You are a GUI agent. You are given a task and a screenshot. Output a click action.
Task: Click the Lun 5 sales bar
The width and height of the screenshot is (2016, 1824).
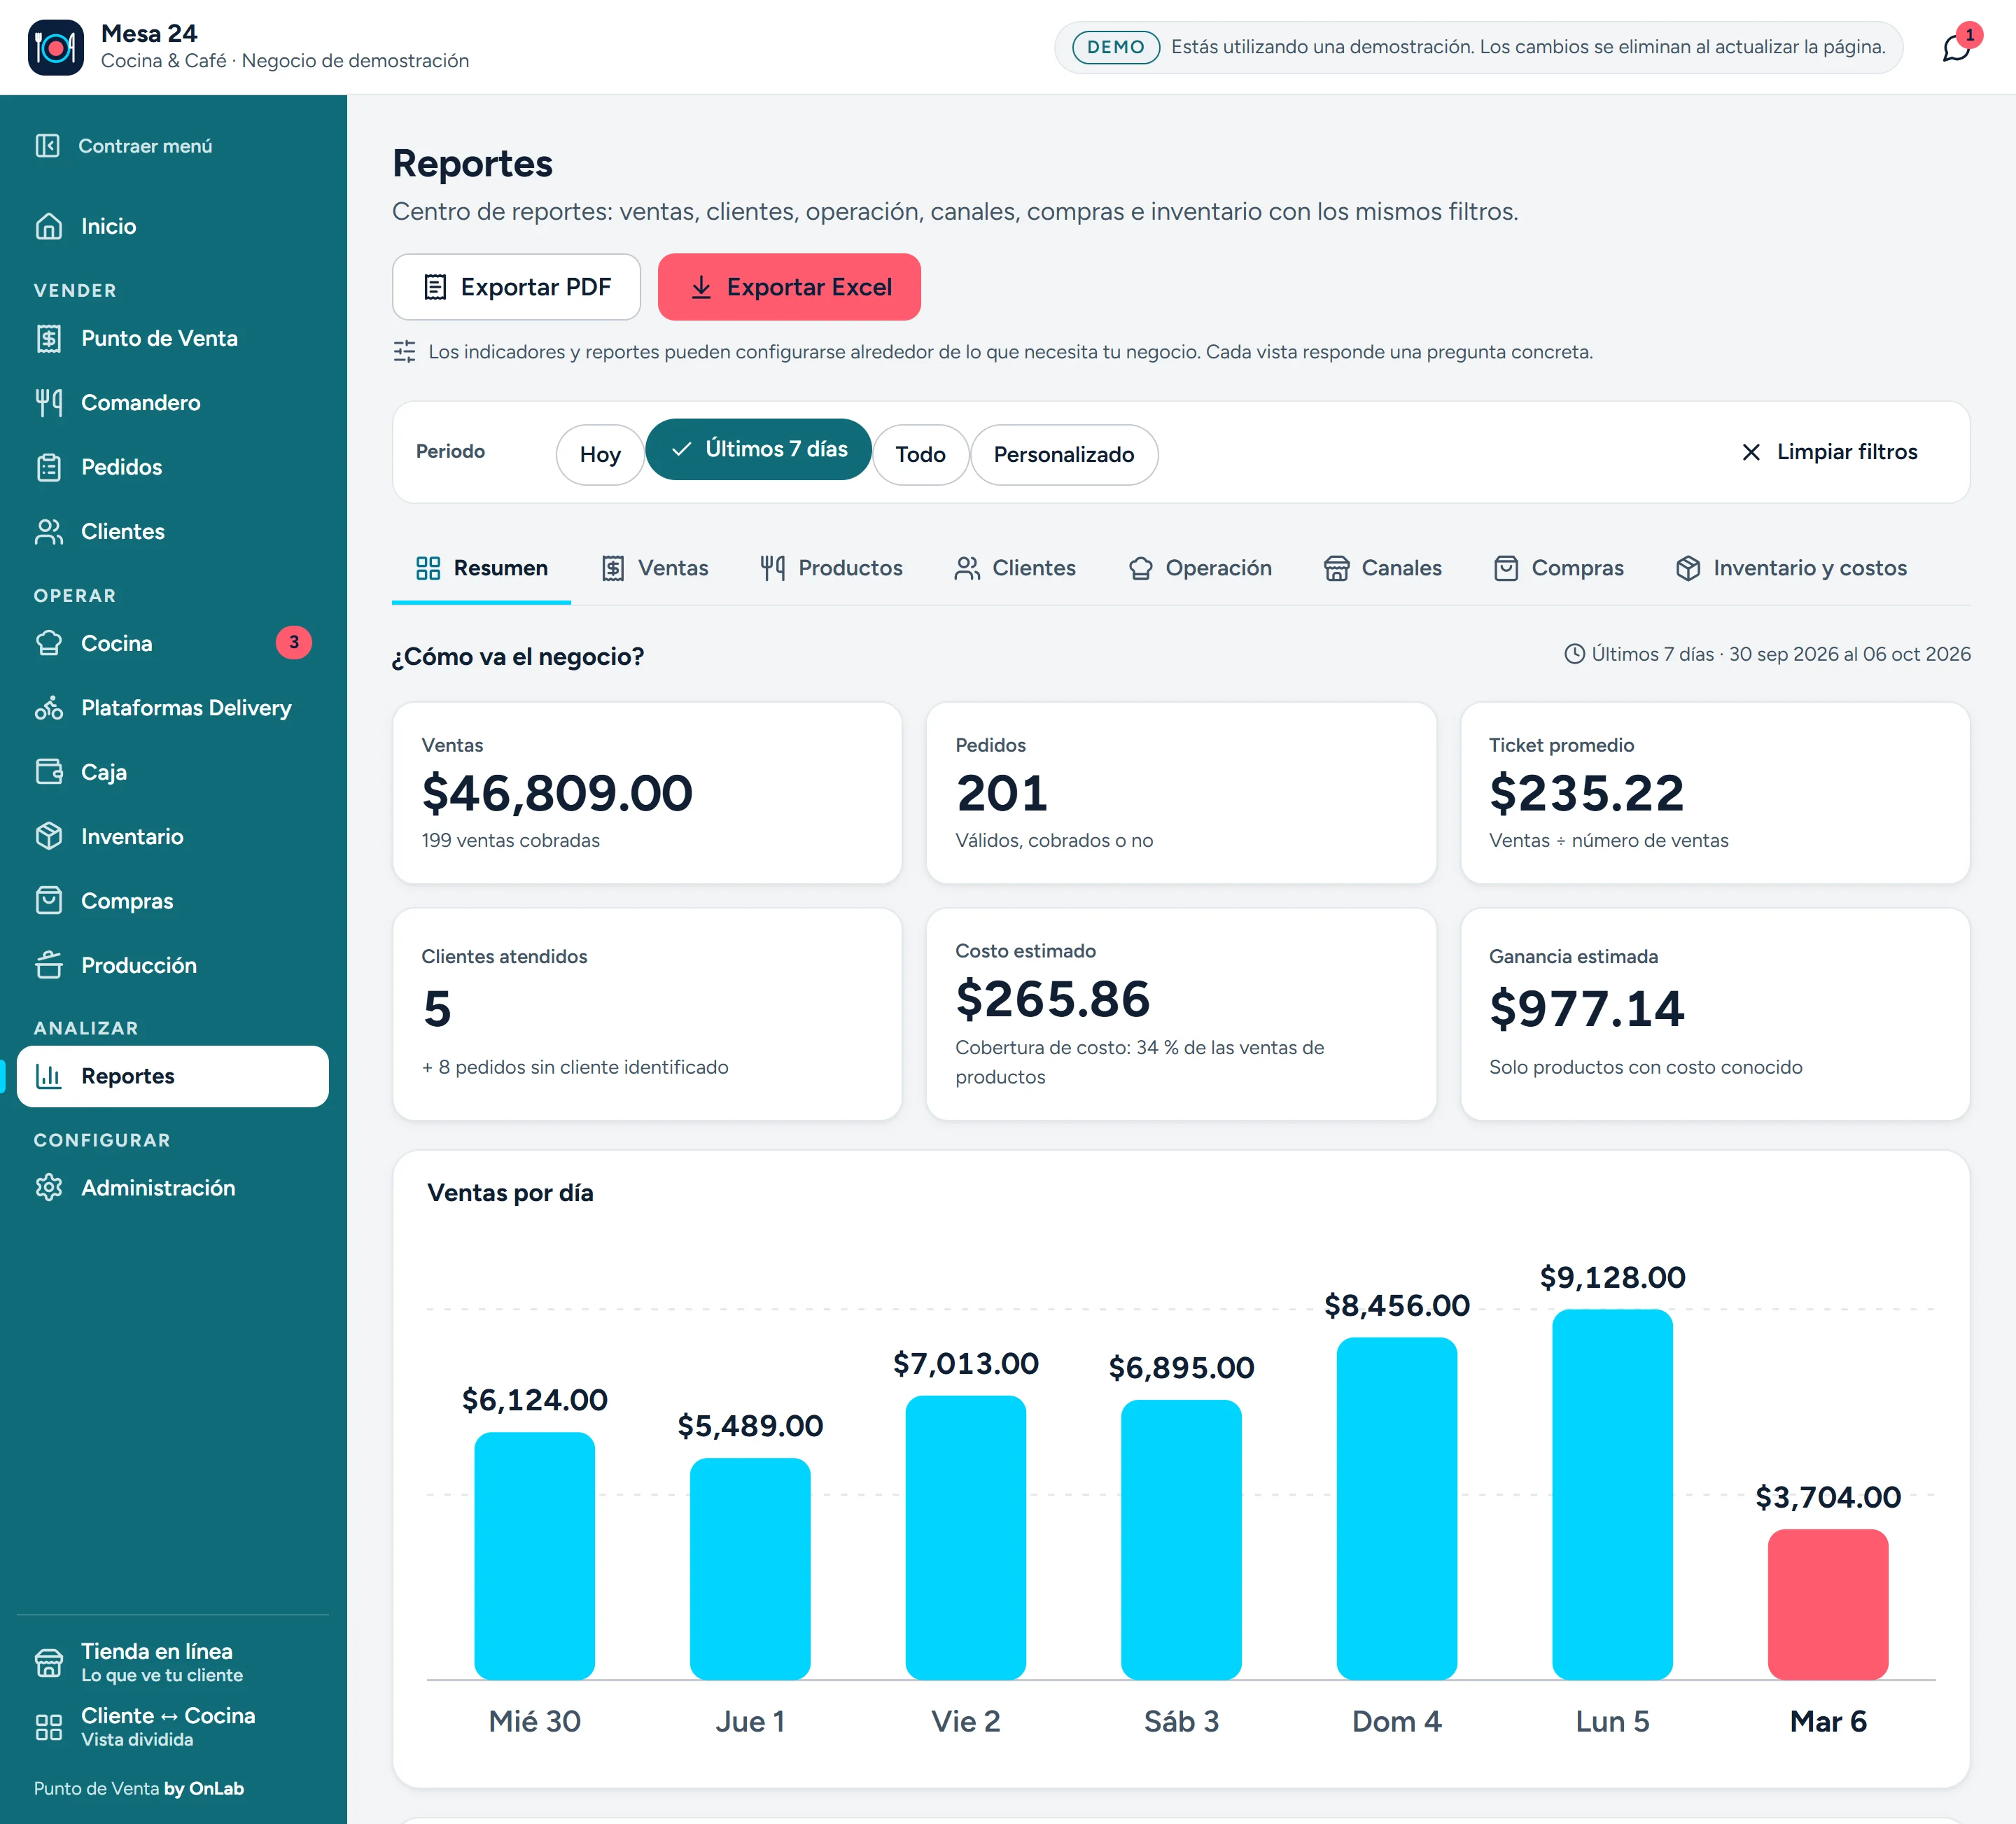click(1612, 1494)
